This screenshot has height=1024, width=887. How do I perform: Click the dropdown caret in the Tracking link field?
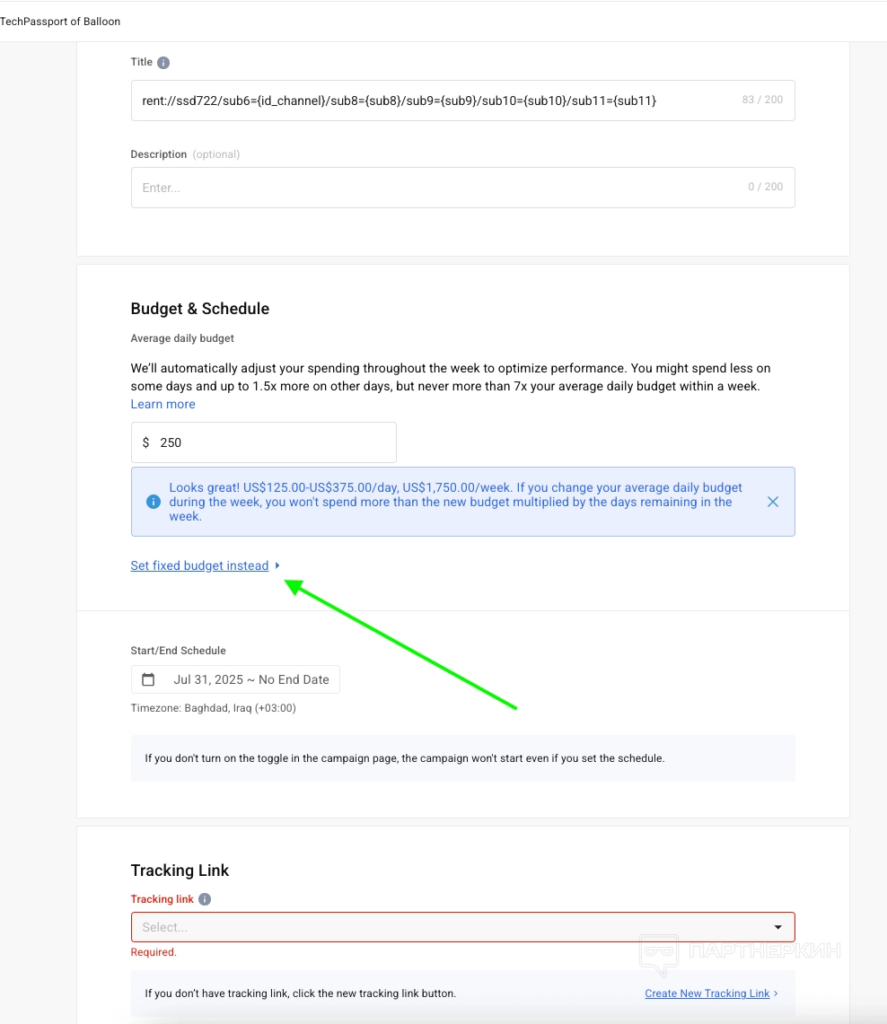coord(780,927)
